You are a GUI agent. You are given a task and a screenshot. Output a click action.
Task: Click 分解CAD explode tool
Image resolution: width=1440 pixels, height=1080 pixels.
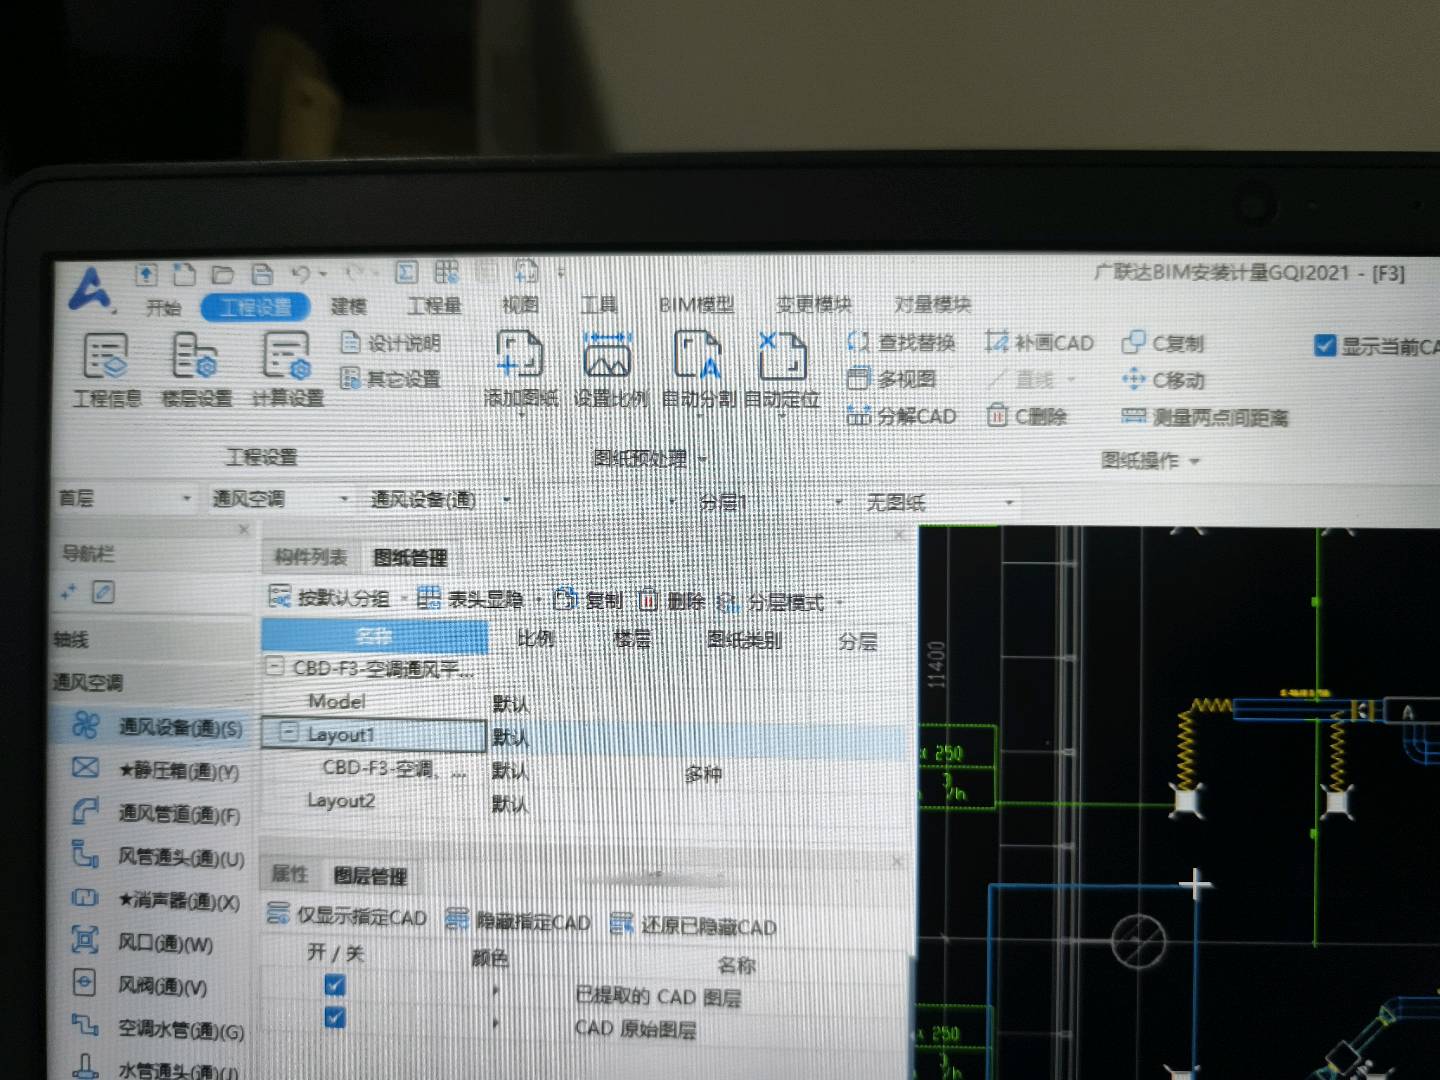pos(901,416)
